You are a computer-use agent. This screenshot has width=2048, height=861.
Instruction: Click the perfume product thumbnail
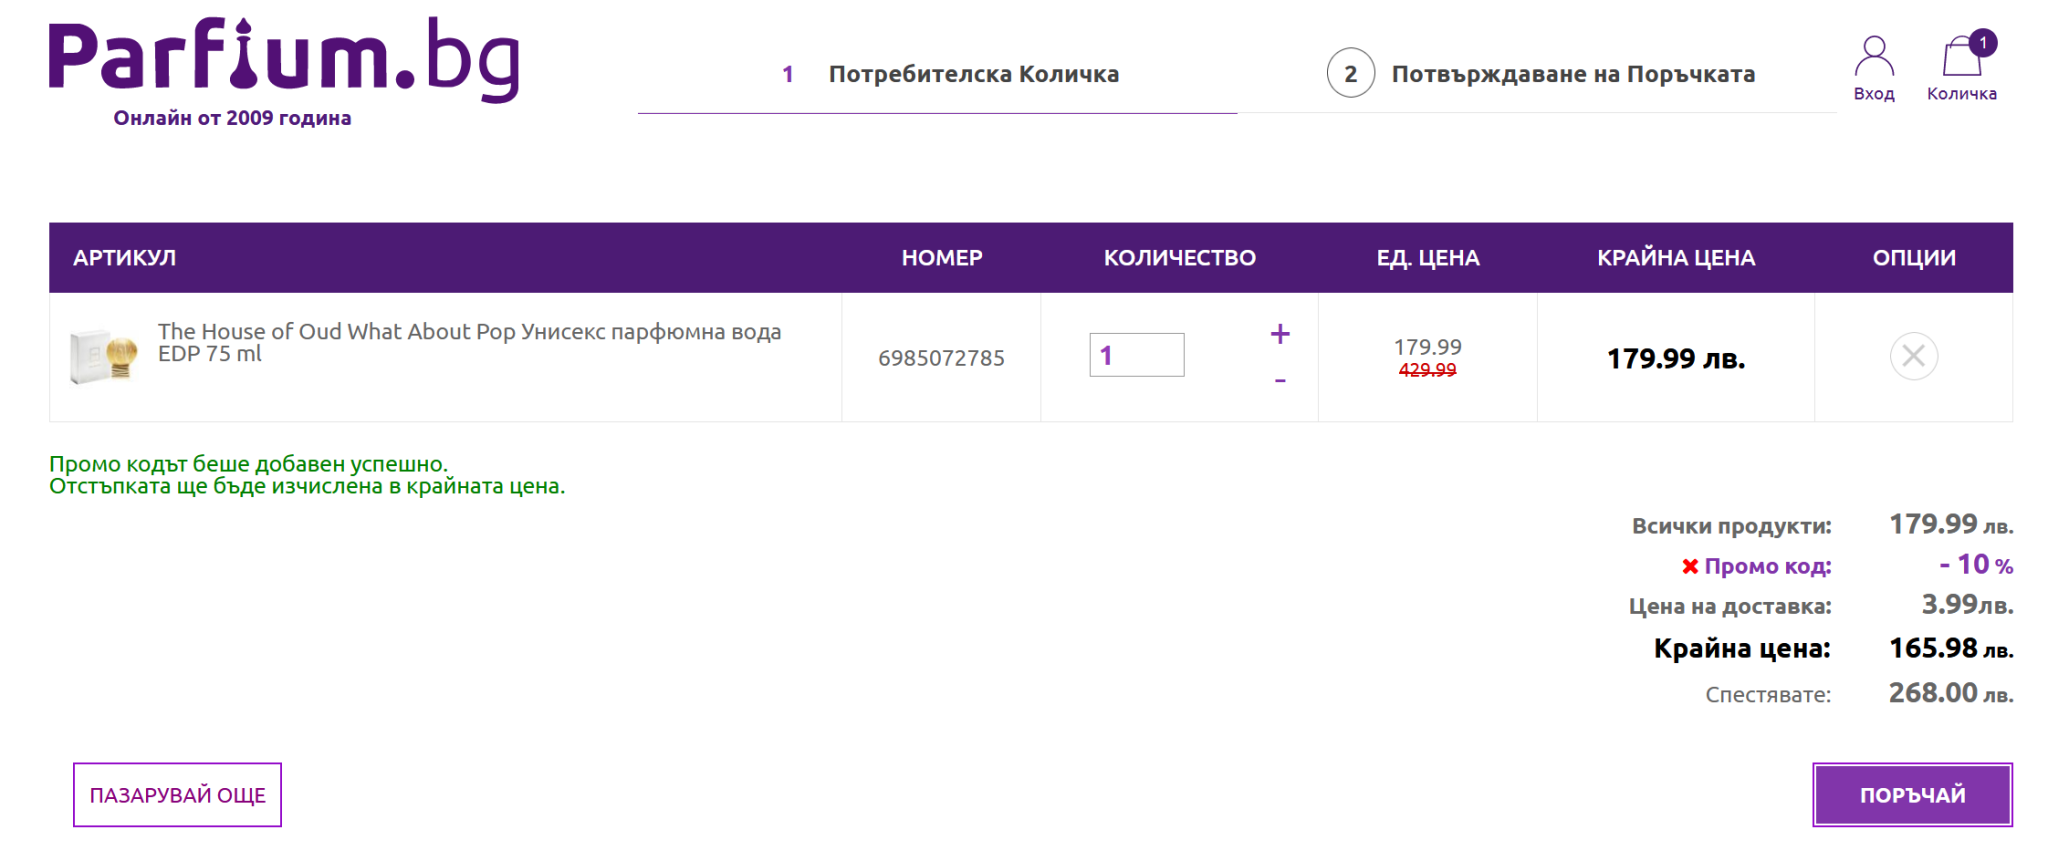[103, 356]
